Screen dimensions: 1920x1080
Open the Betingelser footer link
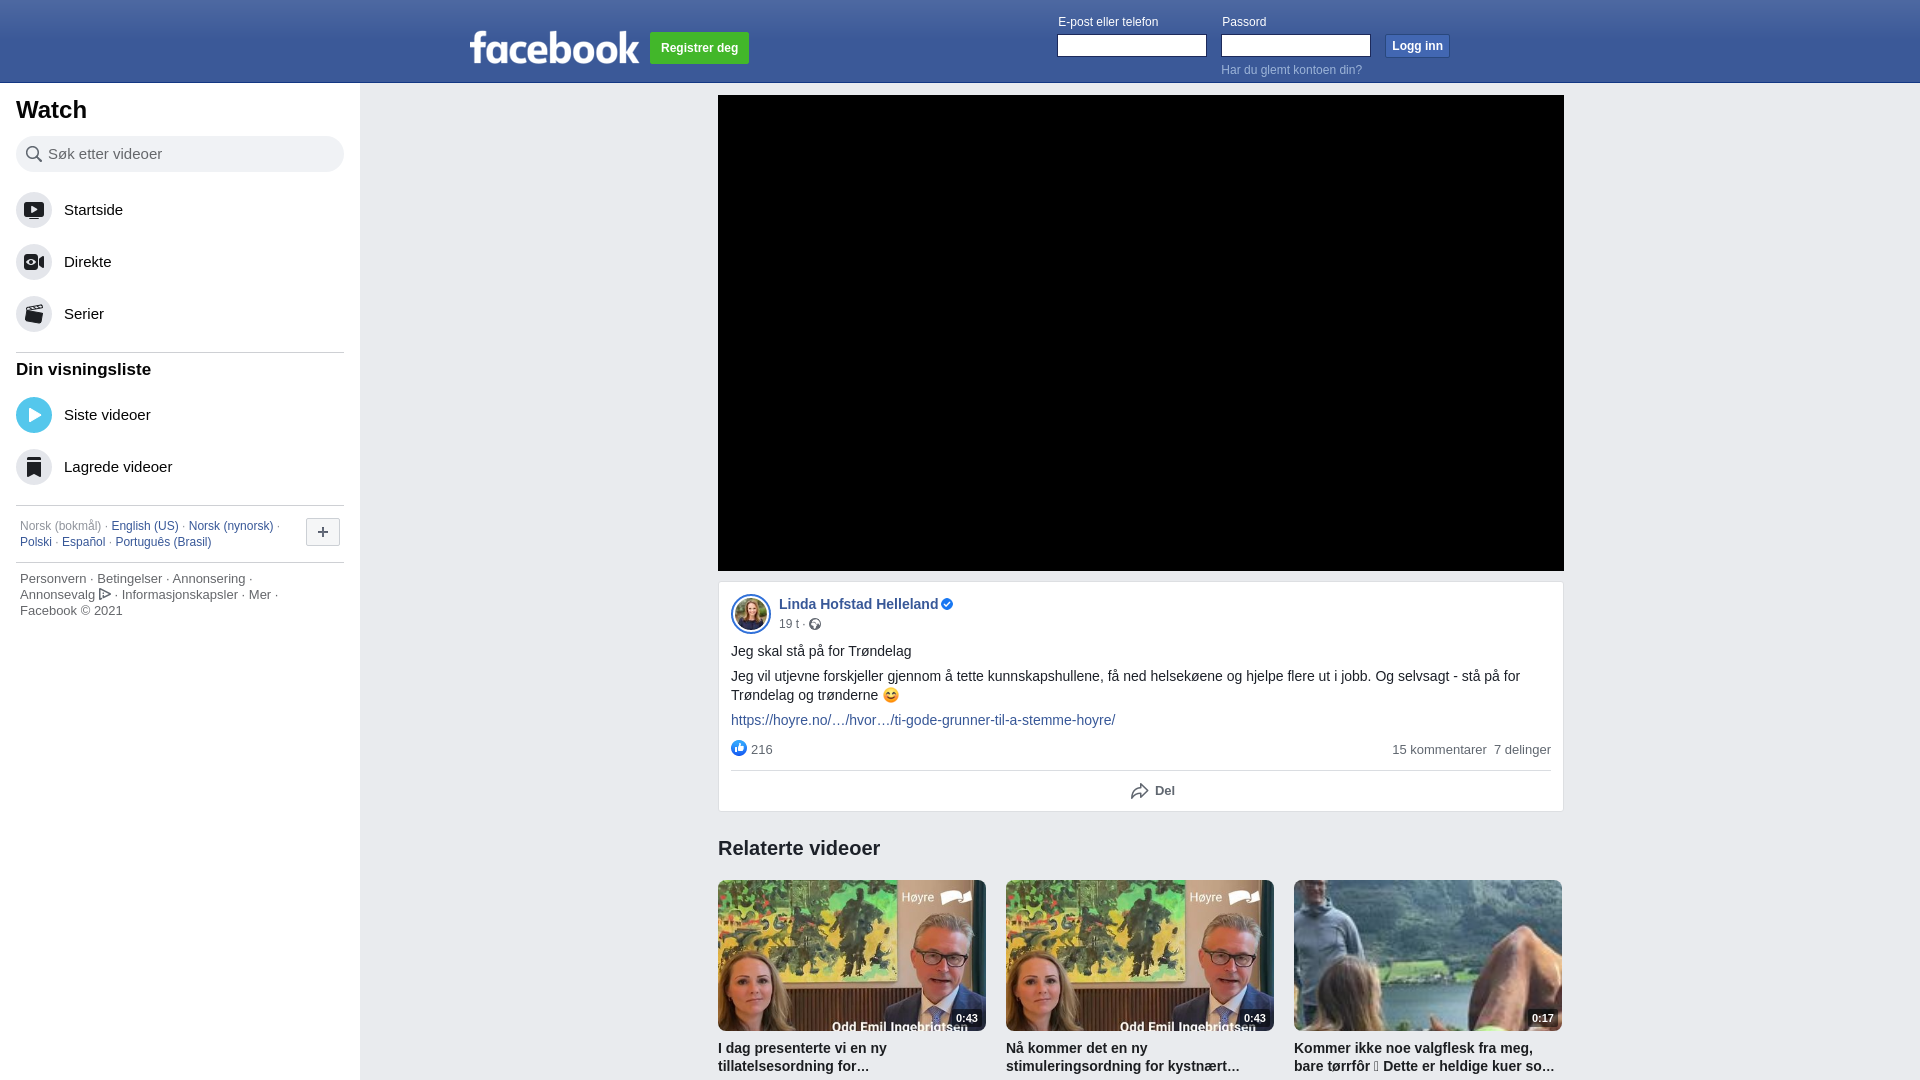129,579
